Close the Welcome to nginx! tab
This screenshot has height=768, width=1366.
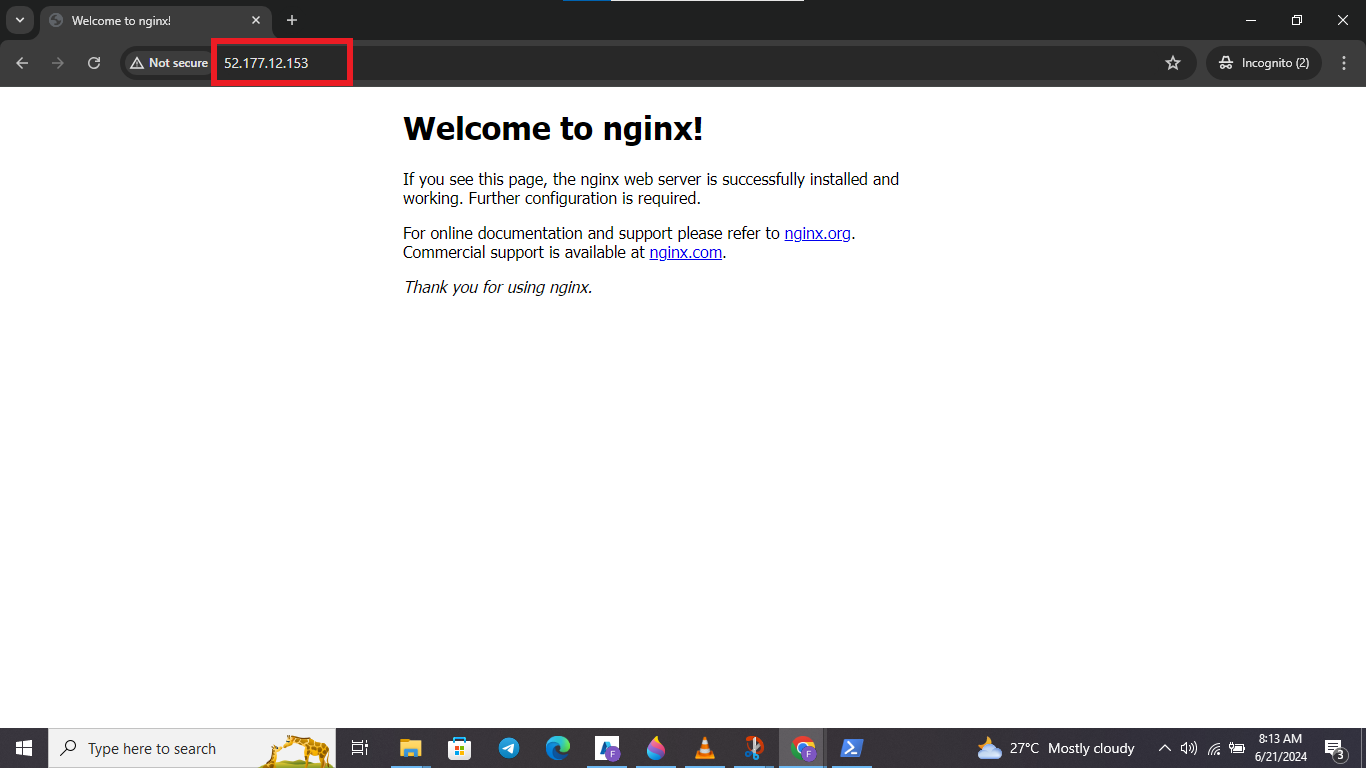256,20
